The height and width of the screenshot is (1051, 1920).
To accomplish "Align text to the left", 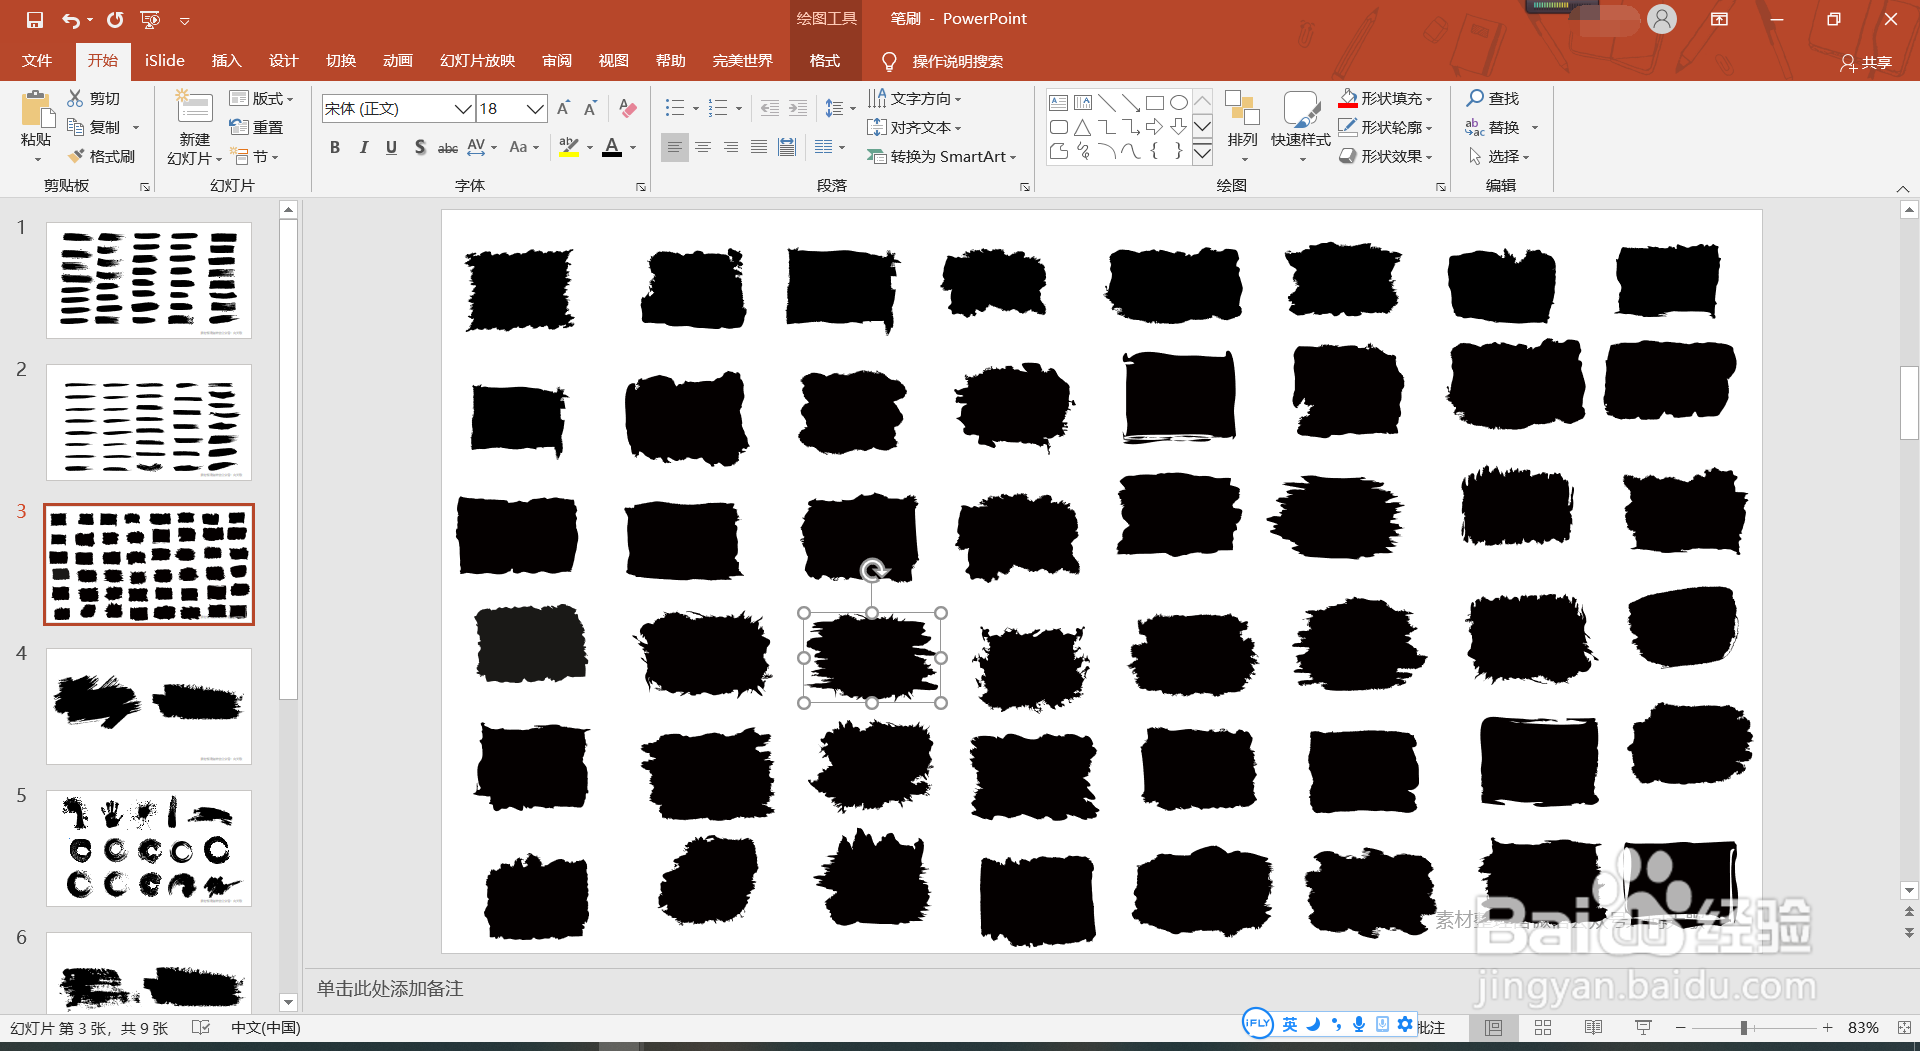I will [x=675, y=148].
